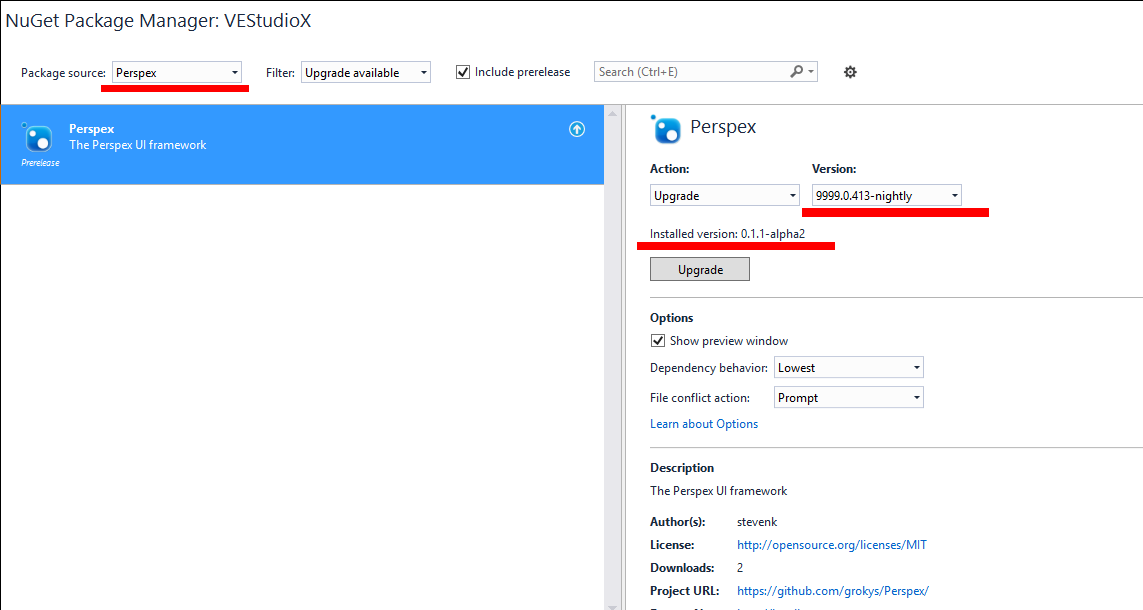This screenshot has height=610, width=1143.
Task: Click the Installed version: 0.1.1-alpha2 text
Action: pos(727,234)
